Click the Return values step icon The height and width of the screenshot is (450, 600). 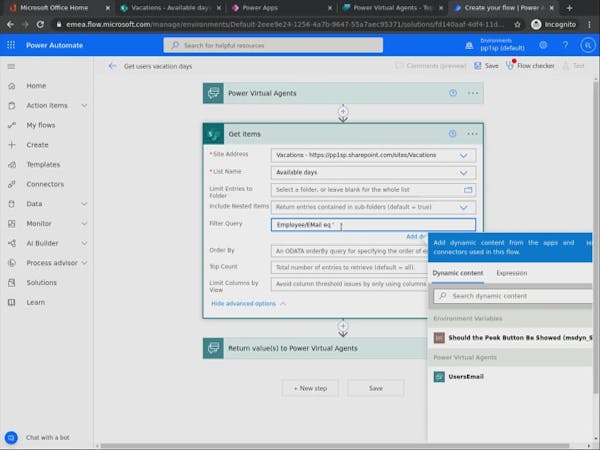[x=213, y=348]
